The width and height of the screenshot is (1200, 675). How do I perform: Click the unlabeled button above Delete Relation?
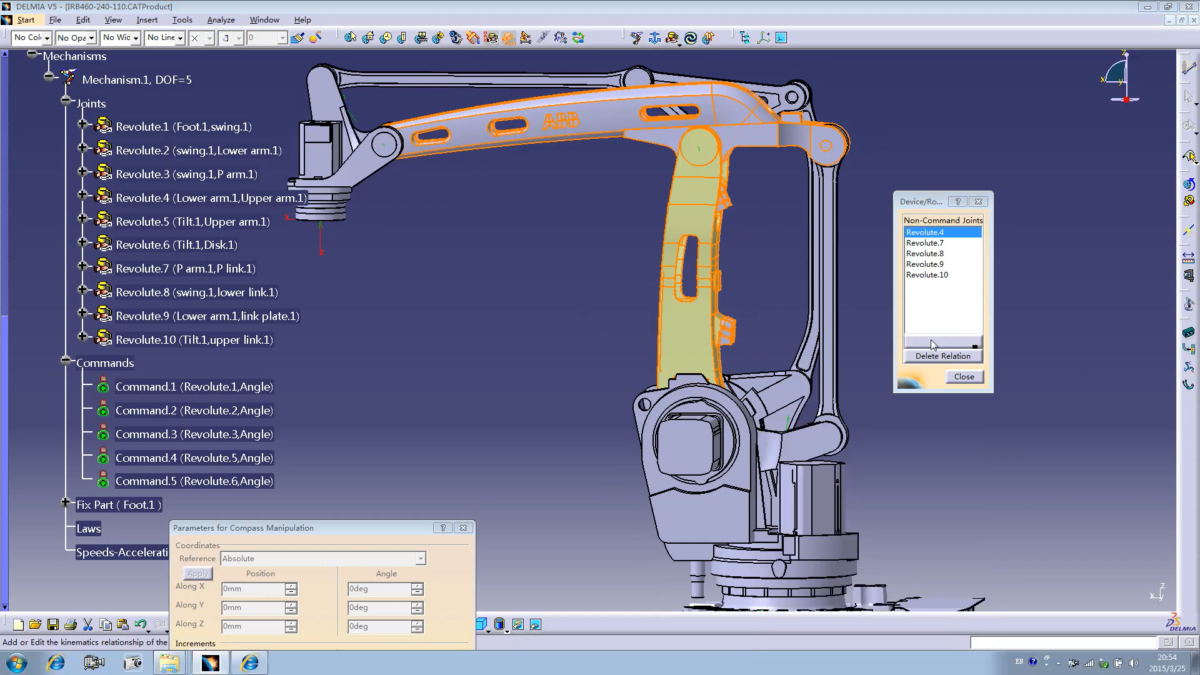coord(942,342)
